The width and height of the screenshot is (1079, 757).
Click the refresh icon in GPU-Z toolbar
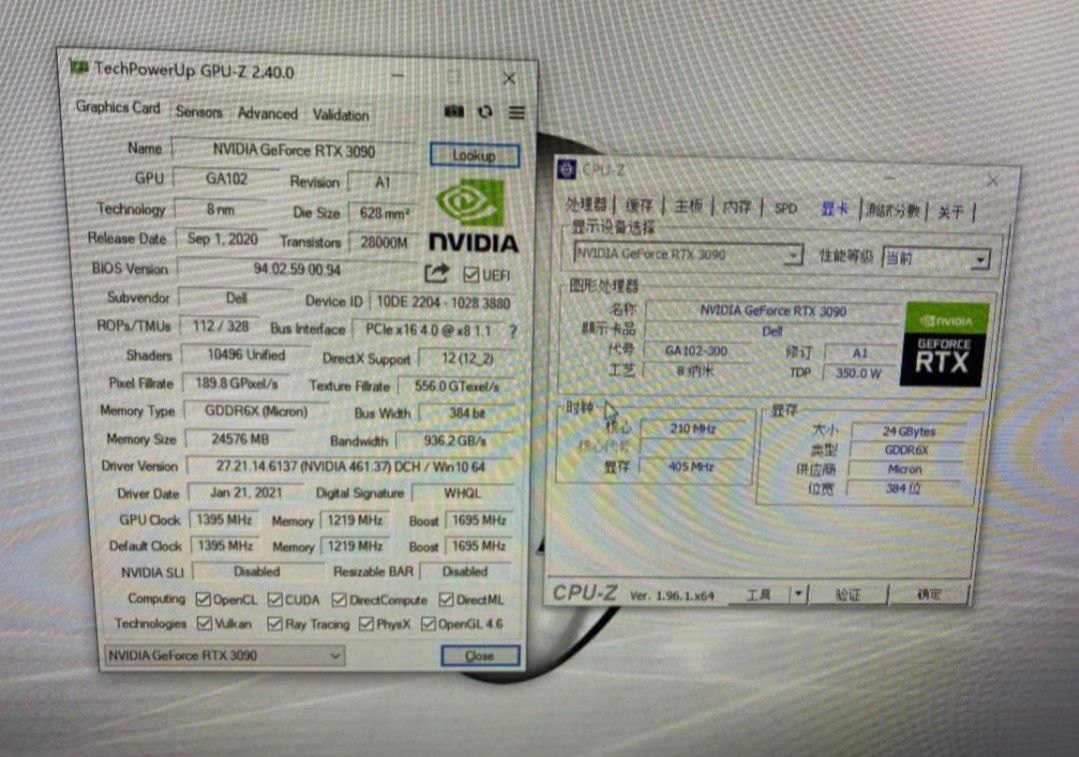click(484, 113)
